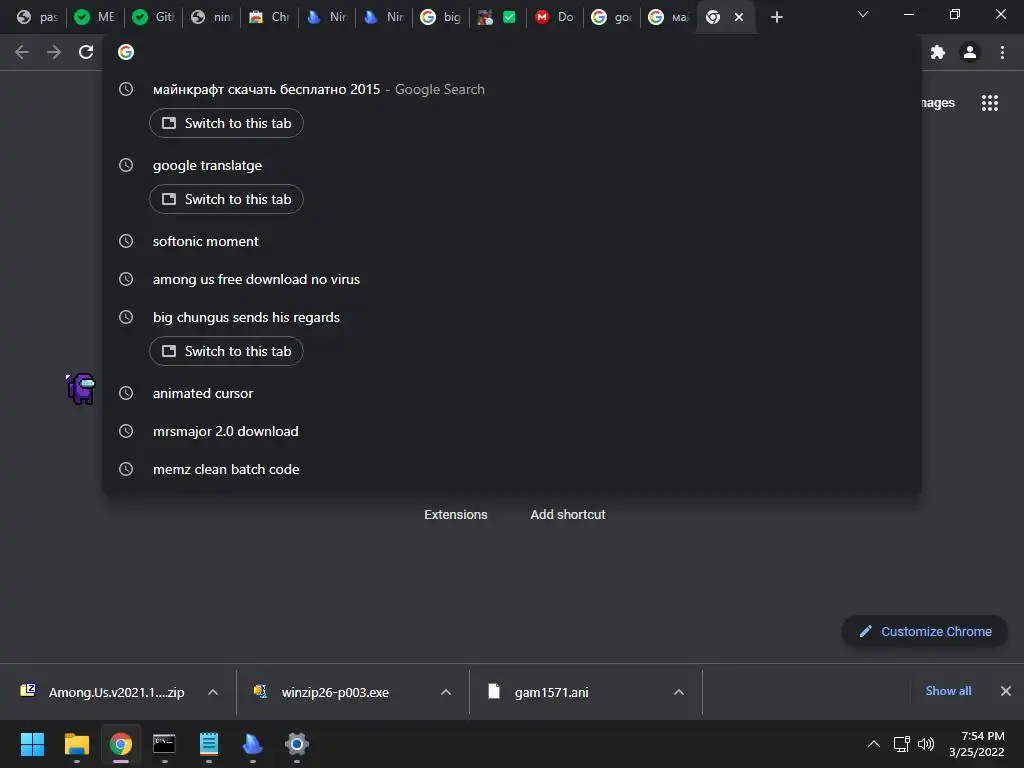Select suggestion 'big chungus sends his regards'
Image resolution: width=1024 pixels, height=768 pixels.
pyautogui.click(x=512, y=317)
